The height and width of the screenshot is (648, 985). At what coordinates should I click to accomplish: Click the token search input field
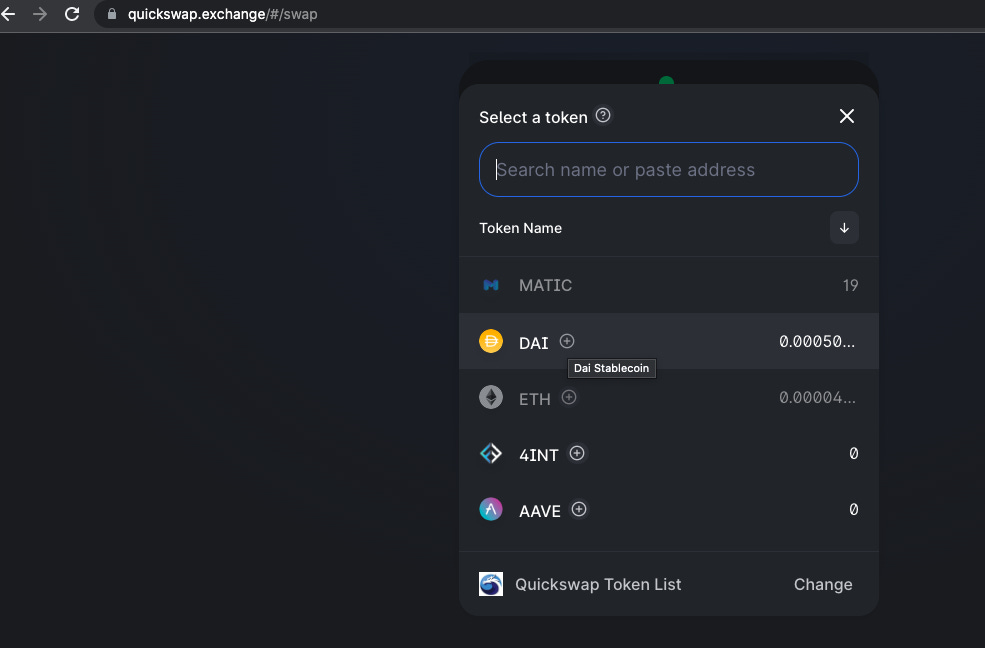coord(668,169)
